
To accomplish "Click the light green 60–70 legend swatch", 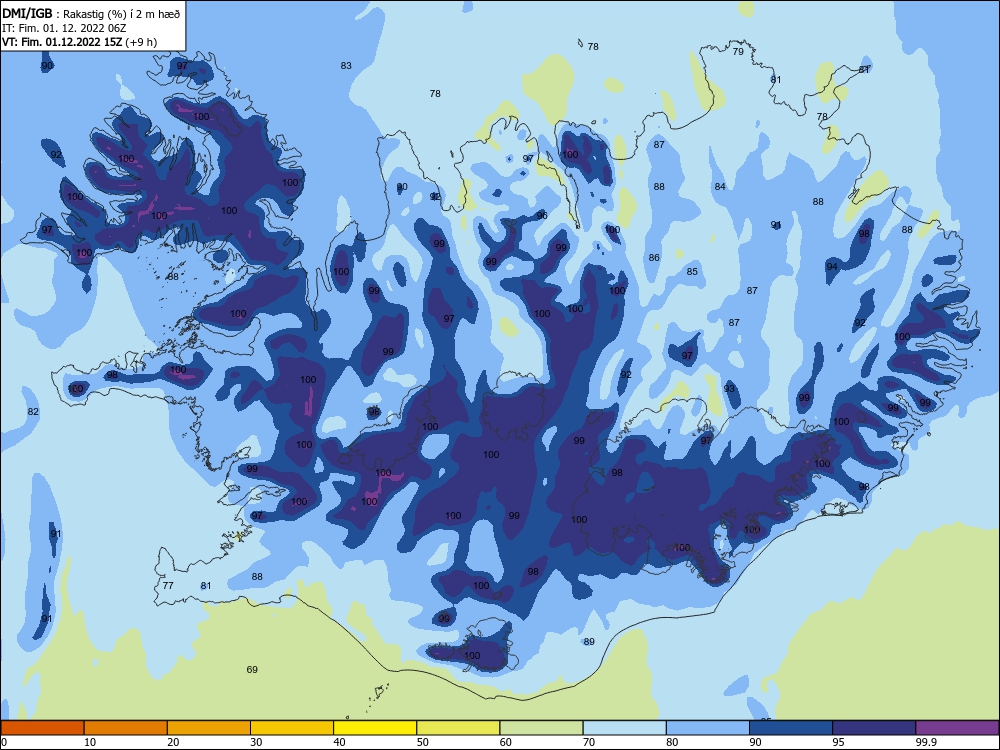I will (x=541, y=728).
